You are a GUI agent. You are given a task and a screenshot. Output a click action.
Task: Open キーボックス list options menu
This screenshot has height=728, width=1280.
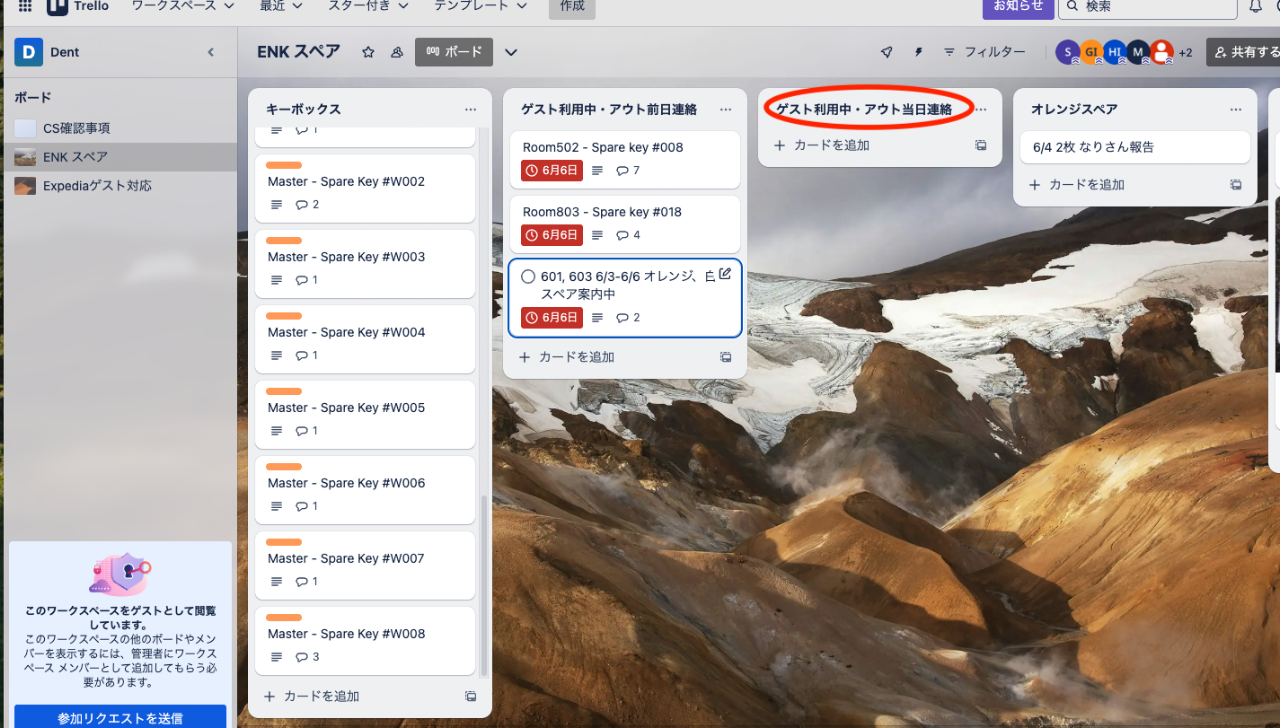click(x=470, y=109)
